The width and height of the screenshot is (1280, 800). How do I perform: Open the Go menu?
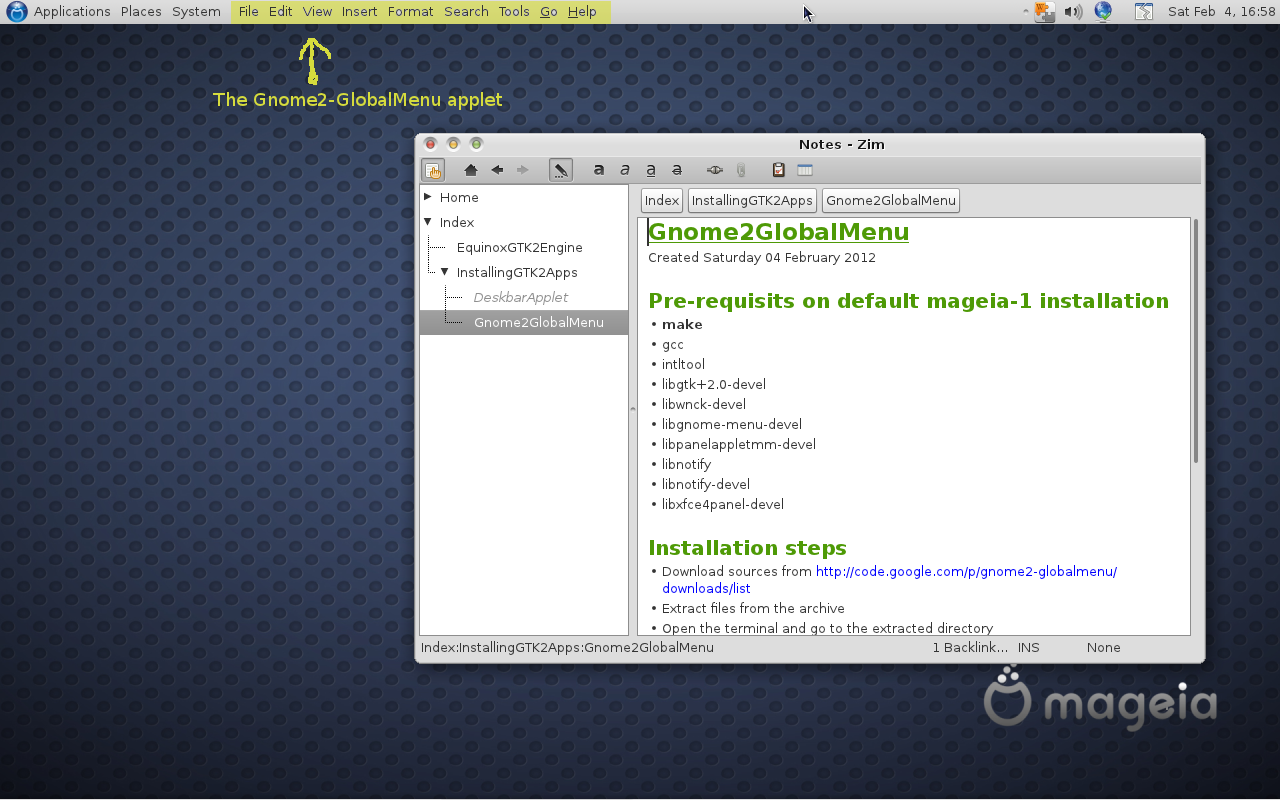pos(548,12)
